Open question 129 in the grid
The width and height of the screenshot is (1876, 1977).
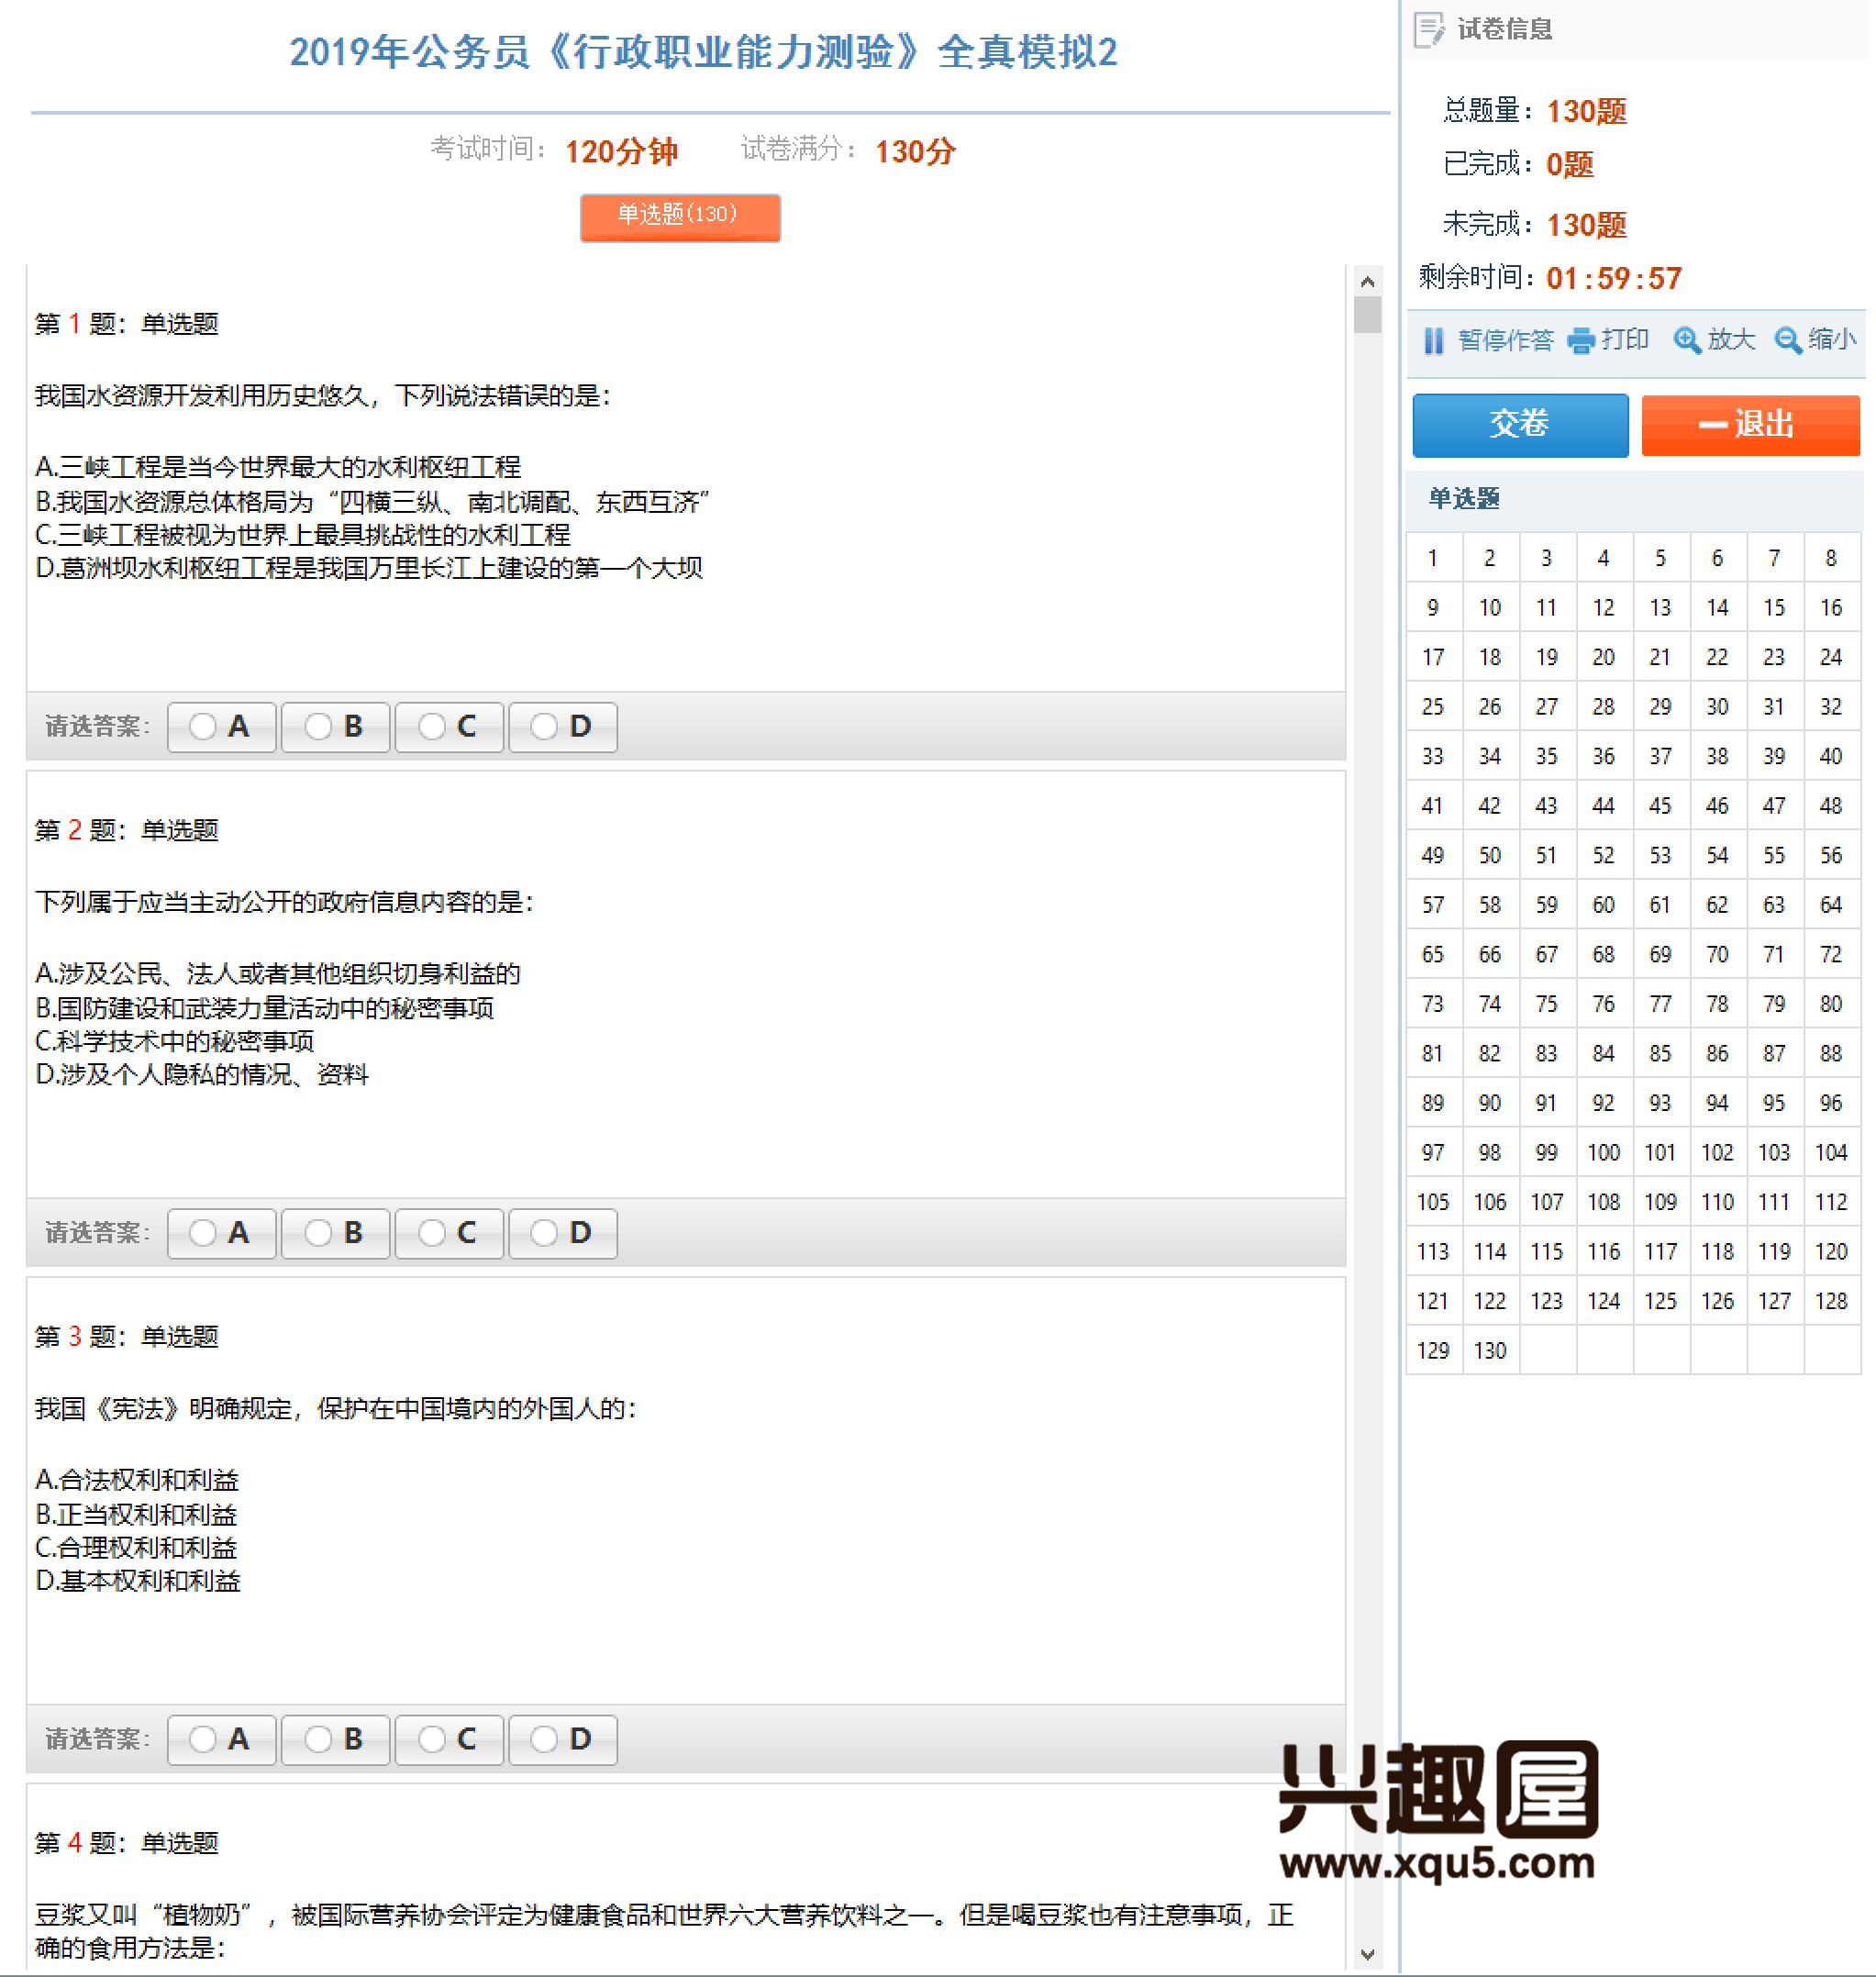(x=1433, y=1350)
